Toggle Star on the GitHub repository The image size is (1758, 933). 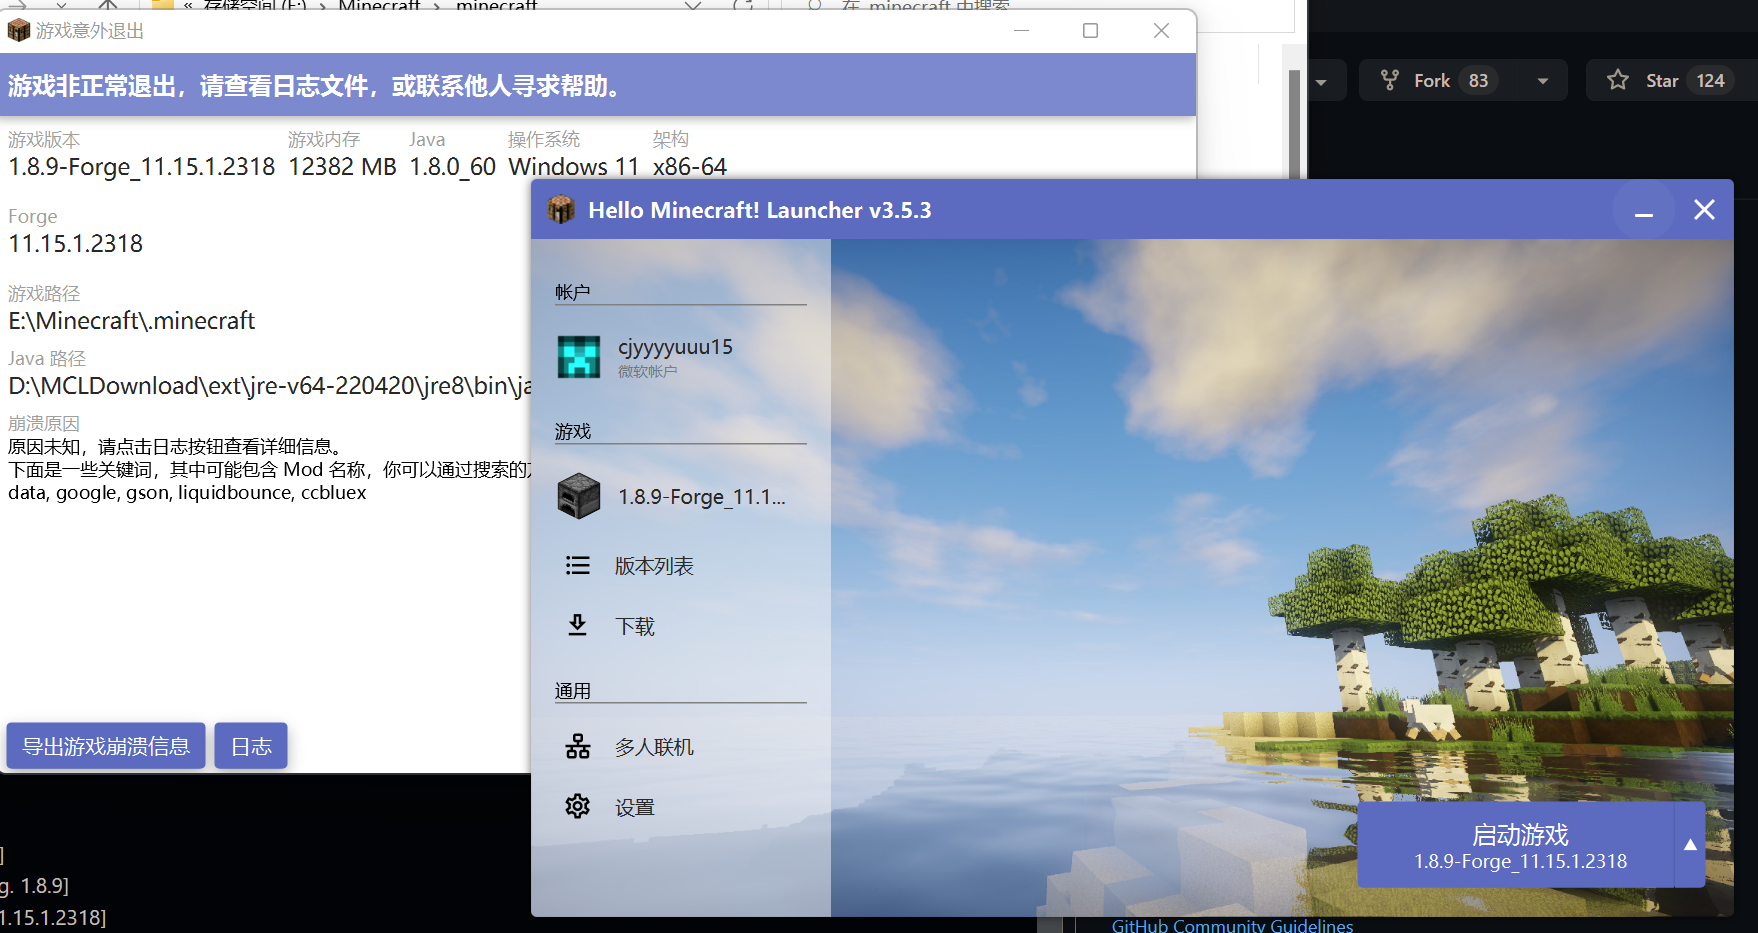pyautogui.click(x=1618, y=80)
